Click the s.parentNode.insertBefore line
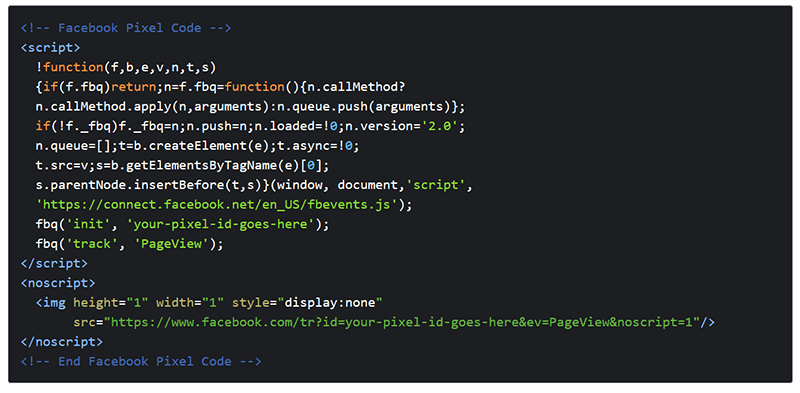Viewport: 800px width, 393px height. pos(255,185)
